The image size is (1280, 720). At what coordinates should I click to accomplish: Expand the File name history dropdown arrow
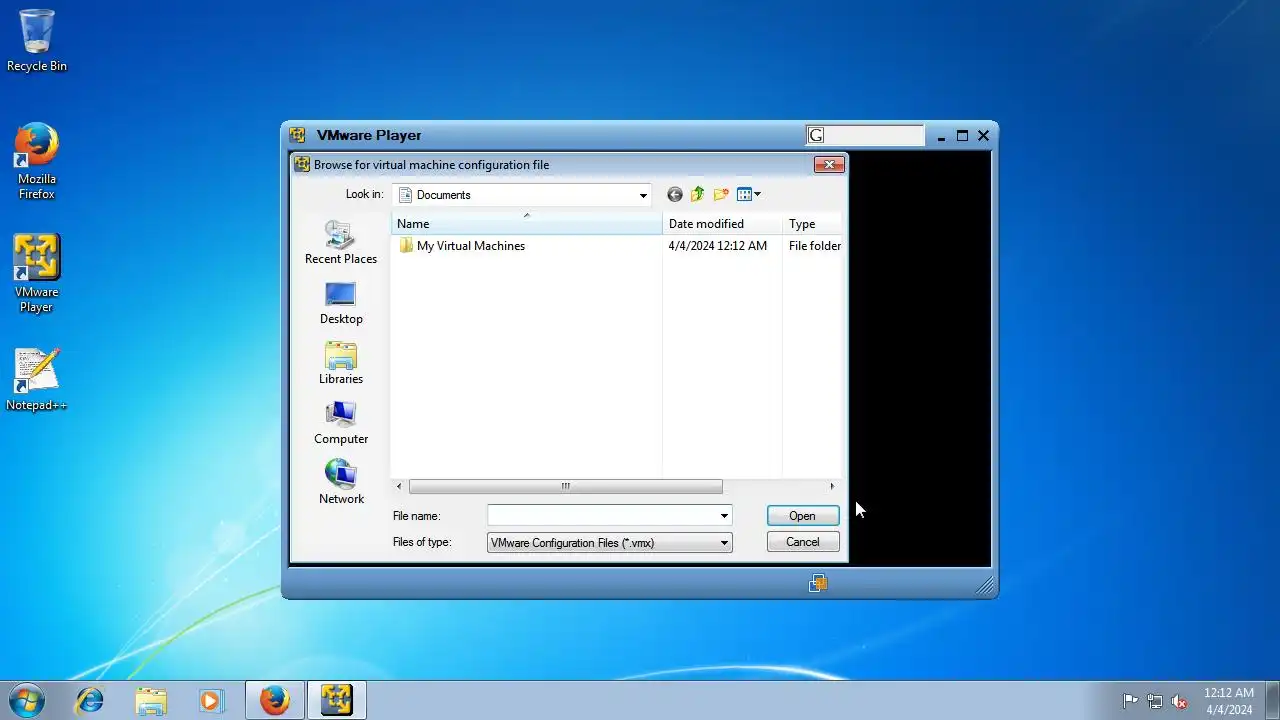[x=724, y=516]
